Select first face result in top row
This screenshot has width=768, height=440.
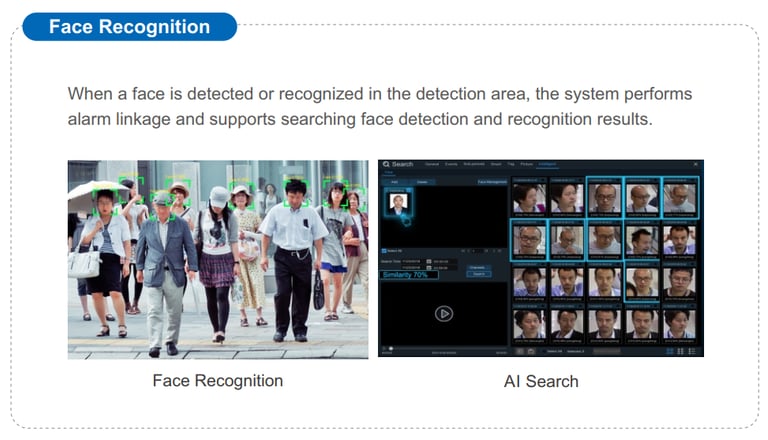(529, 197)
